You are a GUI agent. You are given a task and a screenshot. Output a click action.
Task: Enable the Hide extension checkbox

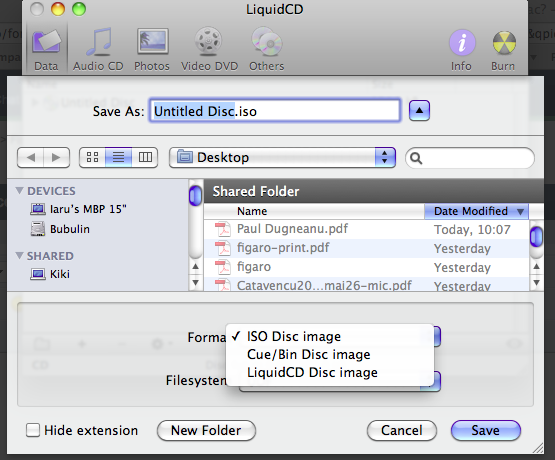pyautogui.click(x=33, y=430)
